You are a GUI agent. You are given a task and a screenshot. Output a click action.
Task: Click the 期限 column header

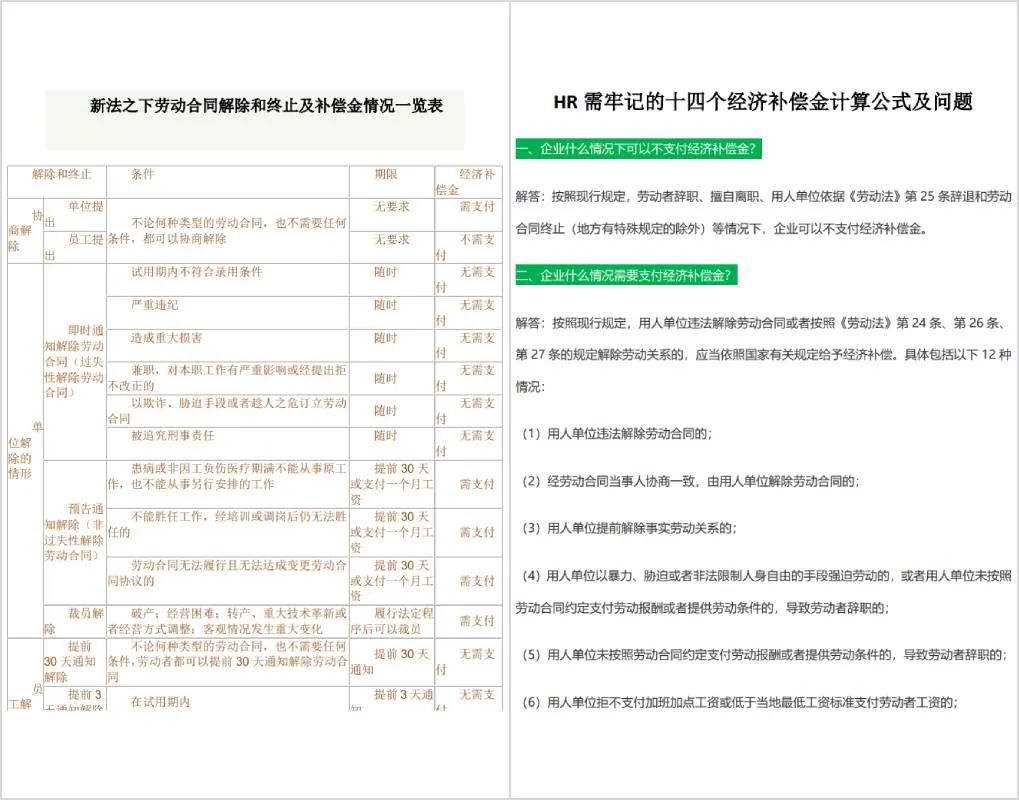[386, 174]
